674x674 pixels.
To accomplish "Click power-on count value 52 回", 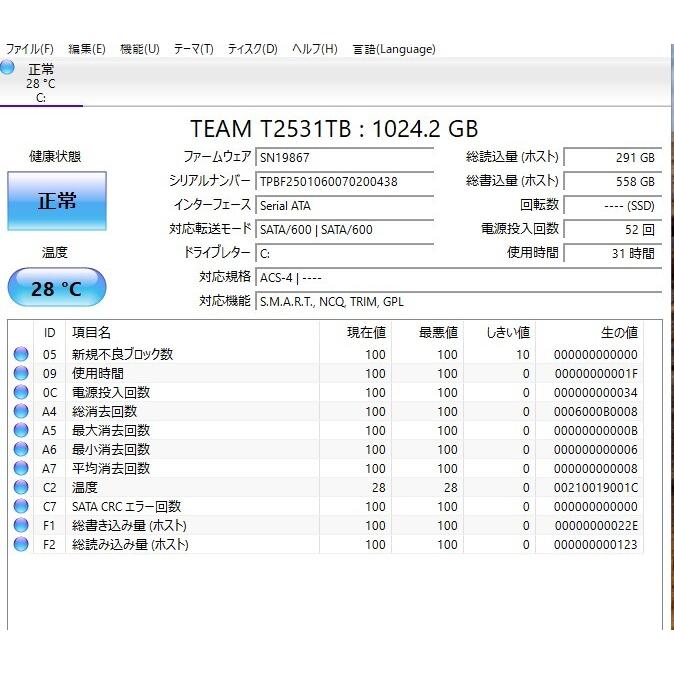I will pos(613,230).
